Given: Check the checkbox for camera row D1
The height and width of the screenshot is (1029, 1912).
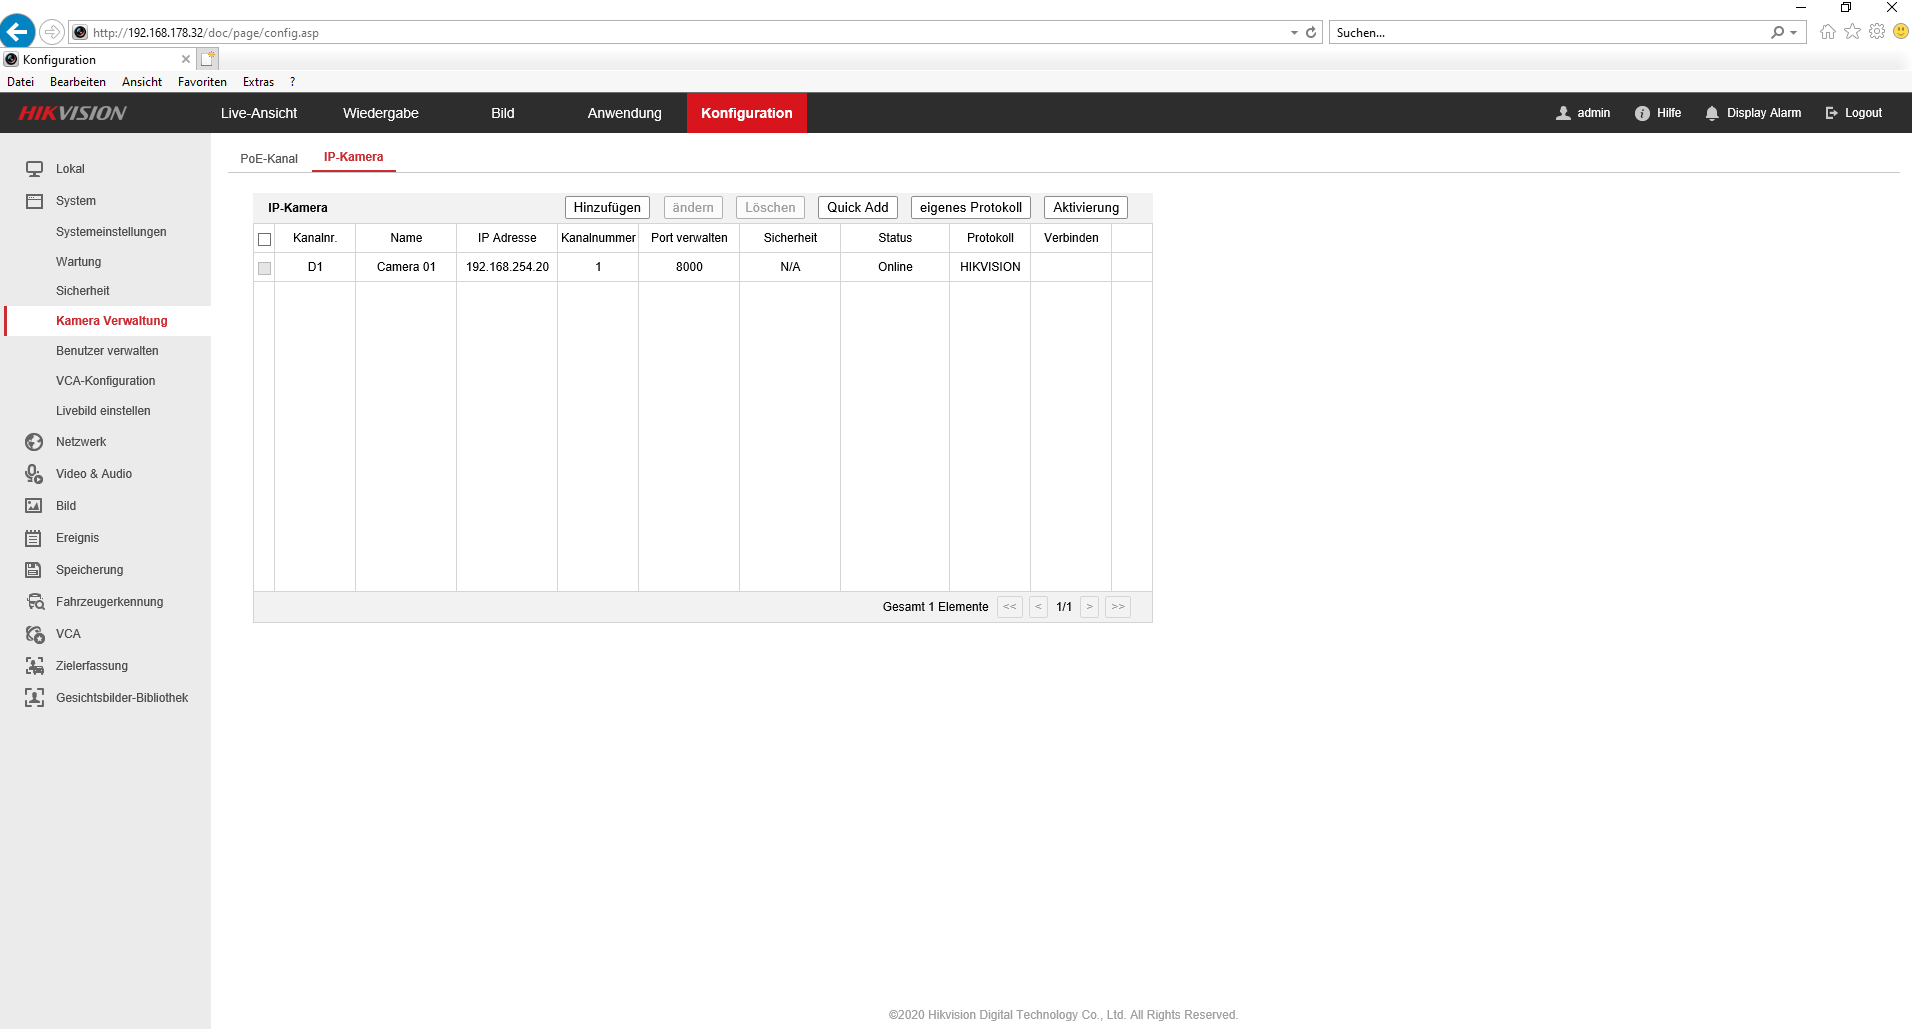Looking at the screenshot, I should pyautogui.click(x=265, y=268).
